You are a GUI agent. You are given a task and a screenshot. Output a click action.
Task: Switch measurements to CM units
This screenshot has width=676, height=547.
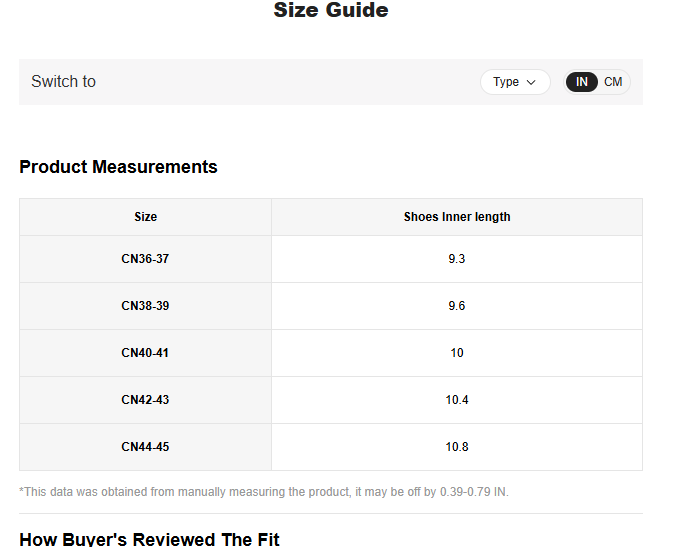pos(613,82)
